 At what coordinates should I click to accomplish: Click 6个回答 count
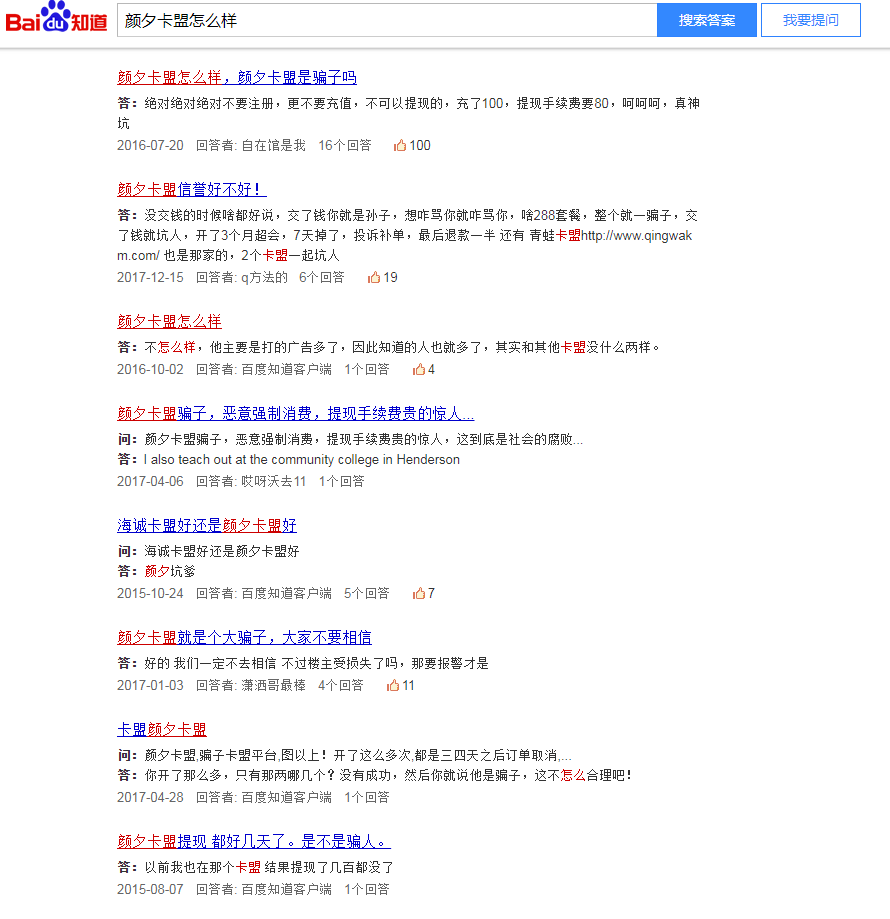[x=322, y=277]
